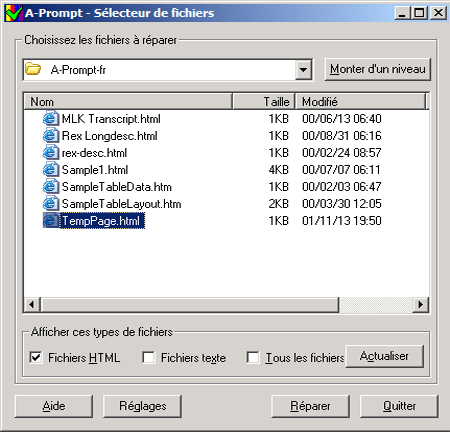
Task: Sort files by the Modifié column header
Action: click(x=361, y=101)
